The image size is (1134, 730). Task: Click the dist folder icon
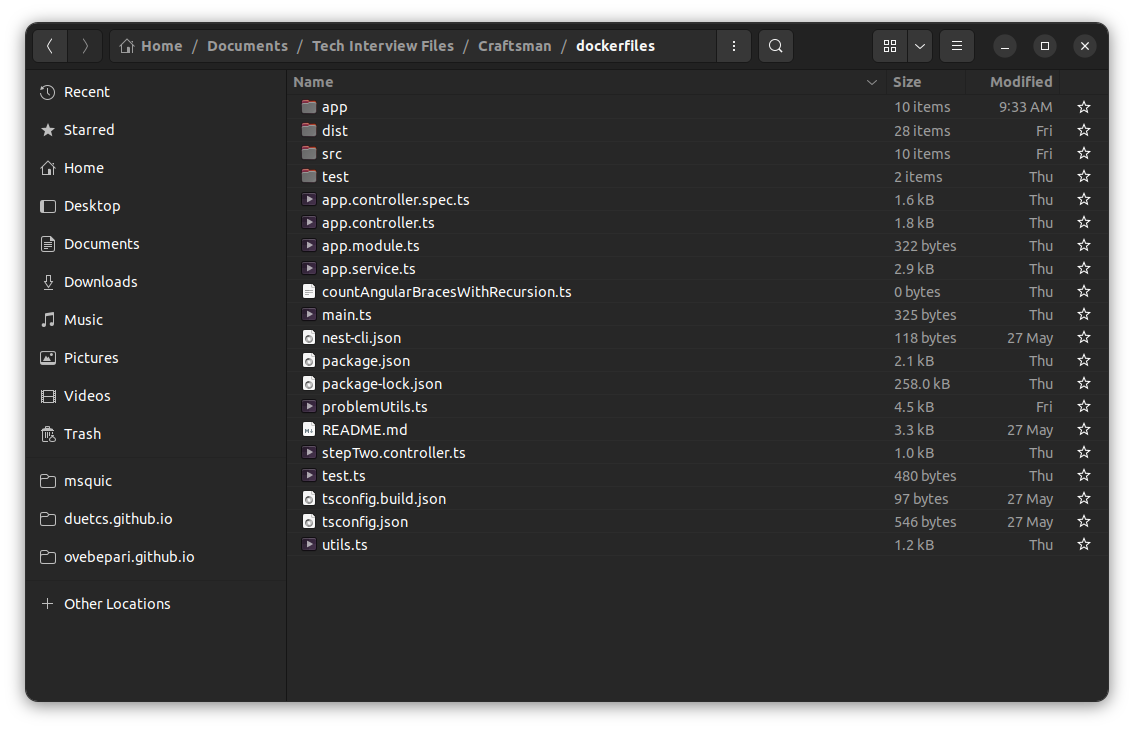309,130
